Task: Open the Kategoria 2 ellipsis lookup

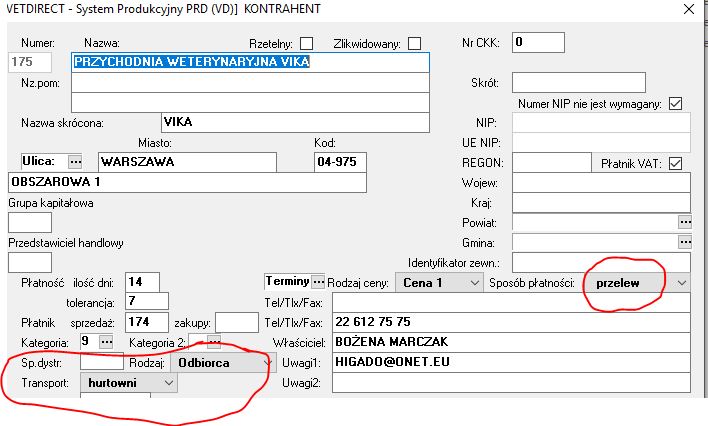Action: pyautogui.click(x=214, y=341)
